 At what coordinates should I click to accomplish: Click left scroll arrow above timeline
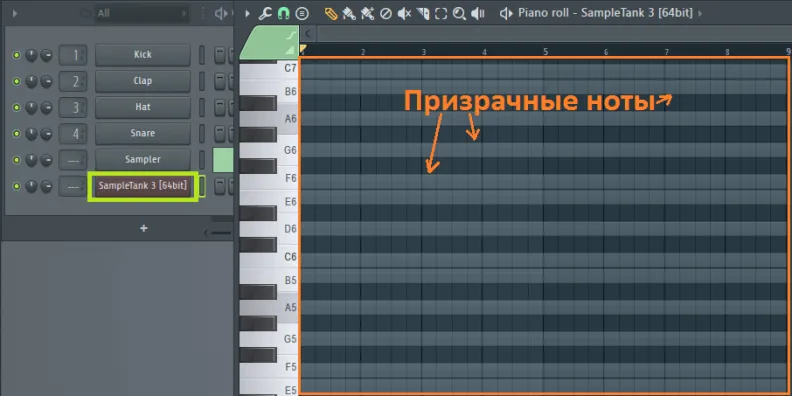pos(307,34)
